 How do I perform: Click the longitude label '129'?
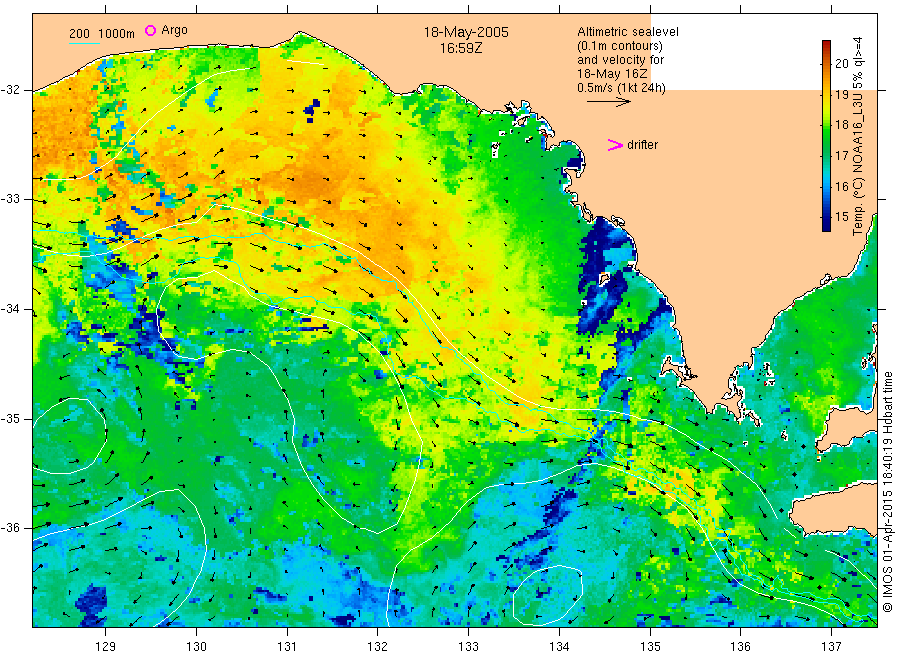tap(106, 647)
